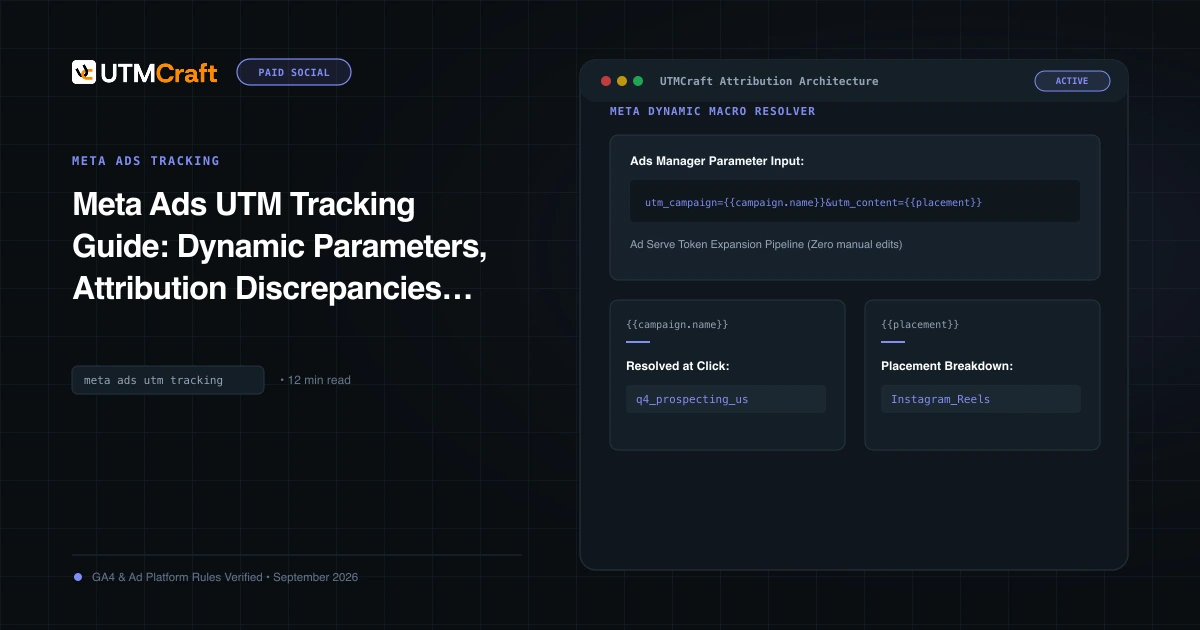Click the purple verified dot in footer
This screenshot has height=630, width=1200.
click(x=78, y=577)
